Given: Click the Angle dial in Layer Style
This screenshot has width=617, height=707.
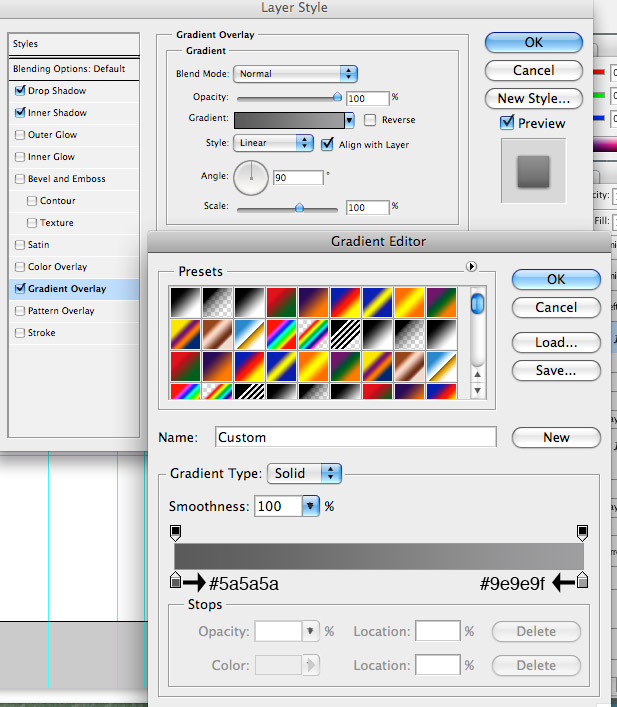Looking at the screenshot, I should tap(251, 178).
